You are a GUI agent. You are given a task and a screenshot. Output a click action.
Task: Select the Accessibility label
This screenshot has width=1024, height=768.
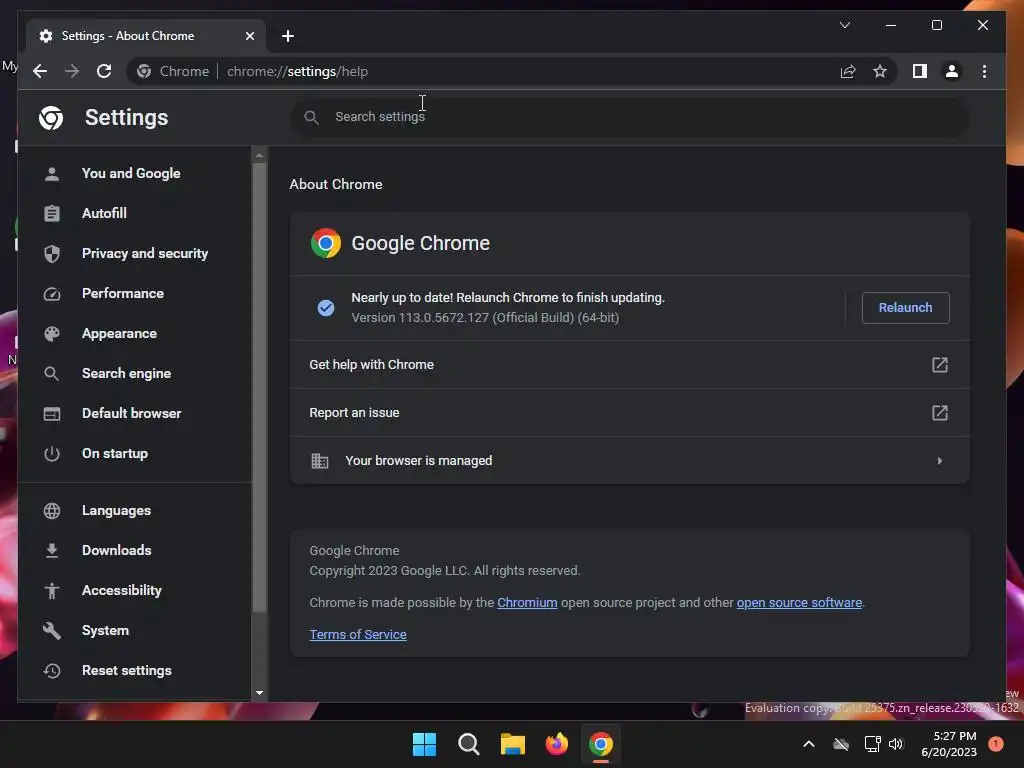point(121,590)
